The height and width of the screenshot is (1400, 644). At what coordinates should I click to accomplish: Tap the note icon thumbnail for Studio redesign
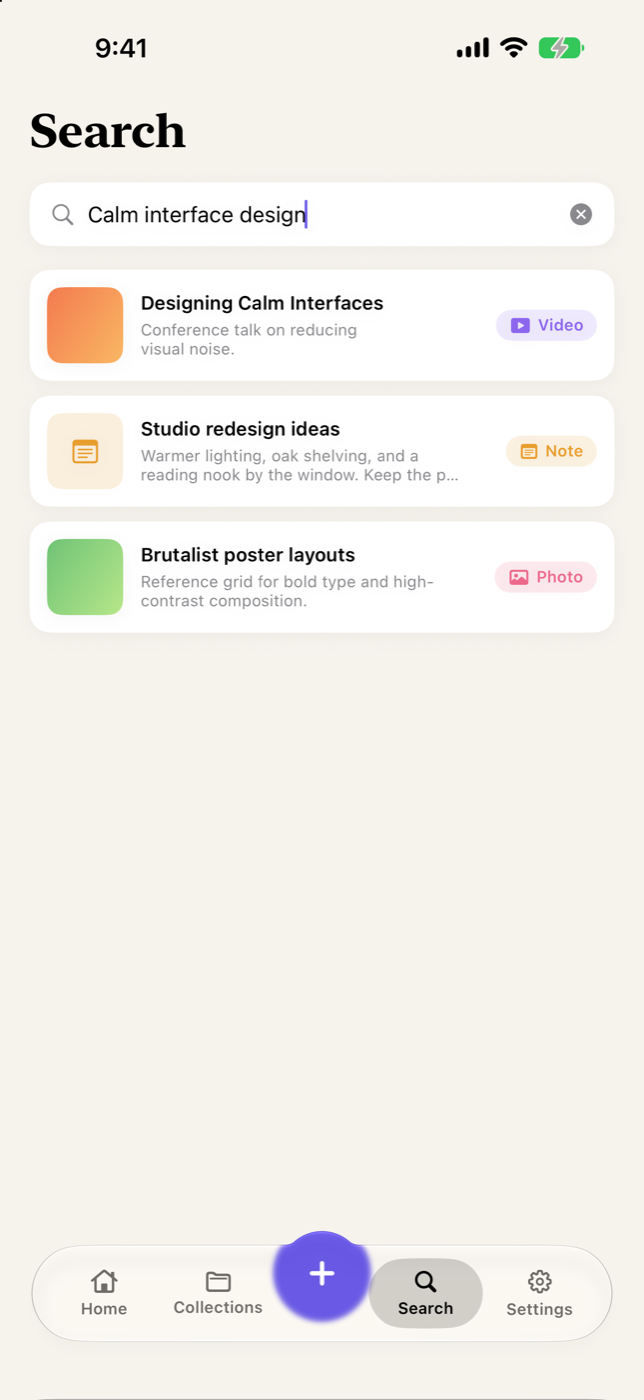pyautogui.click(x=85, y=451)
